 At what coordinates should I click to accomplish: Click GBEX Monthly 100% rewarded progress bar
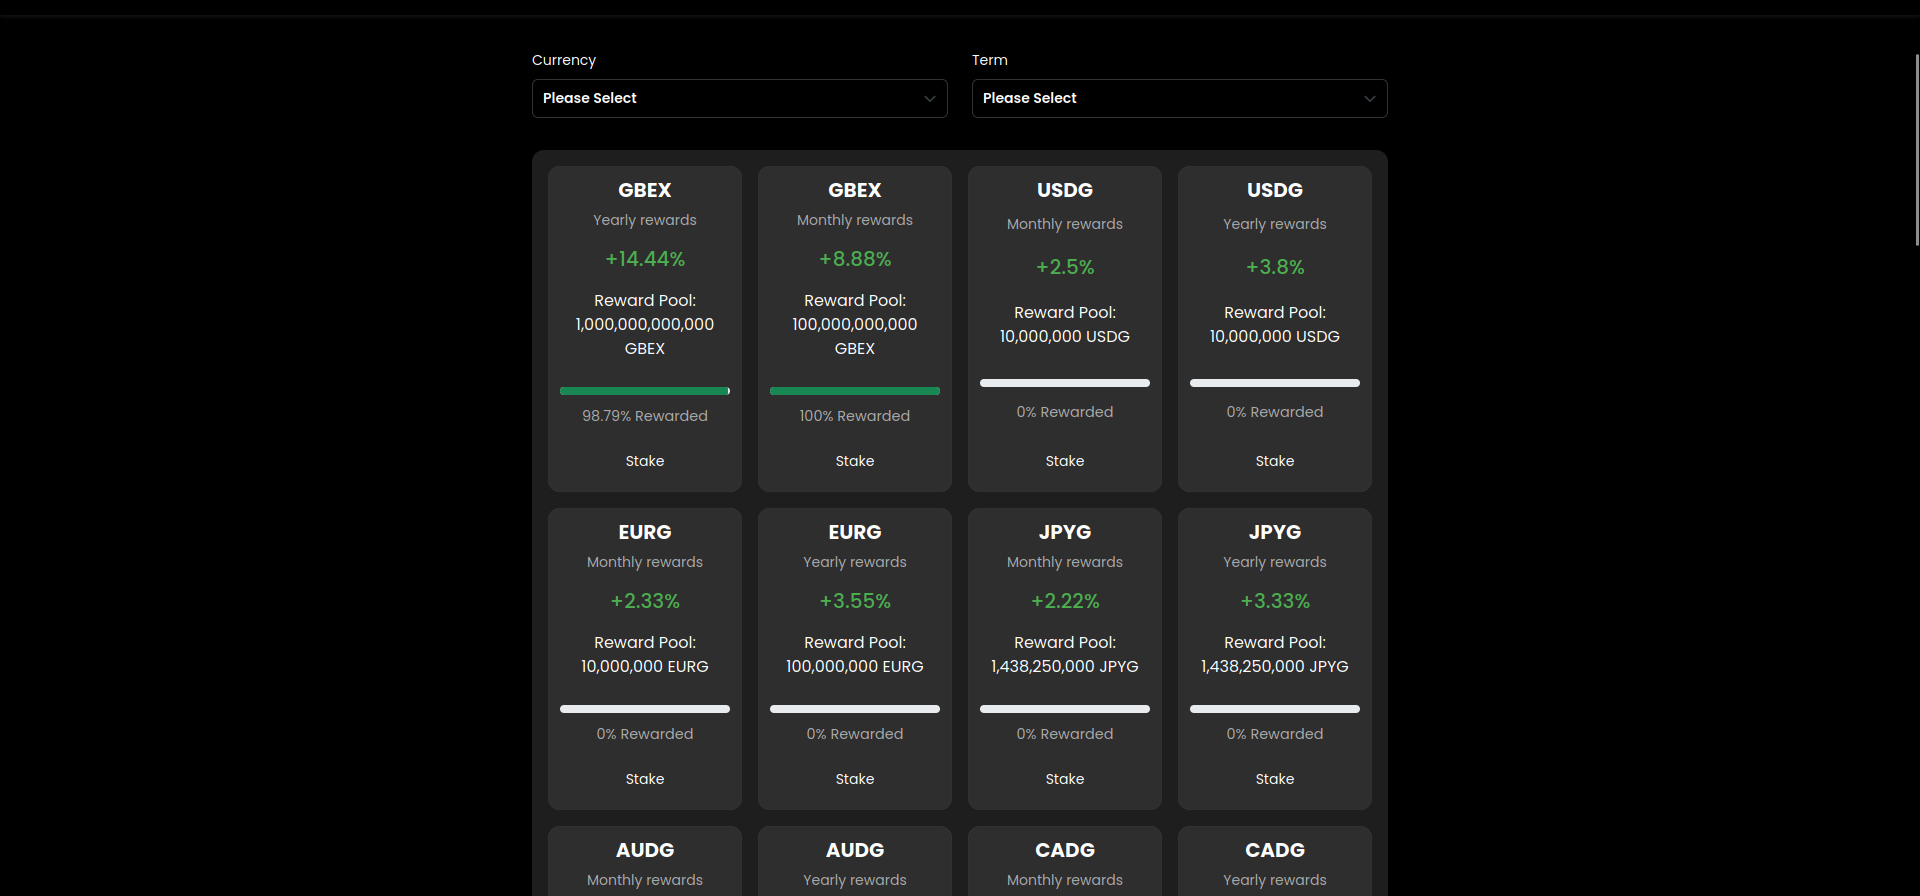tap(855, 391)
